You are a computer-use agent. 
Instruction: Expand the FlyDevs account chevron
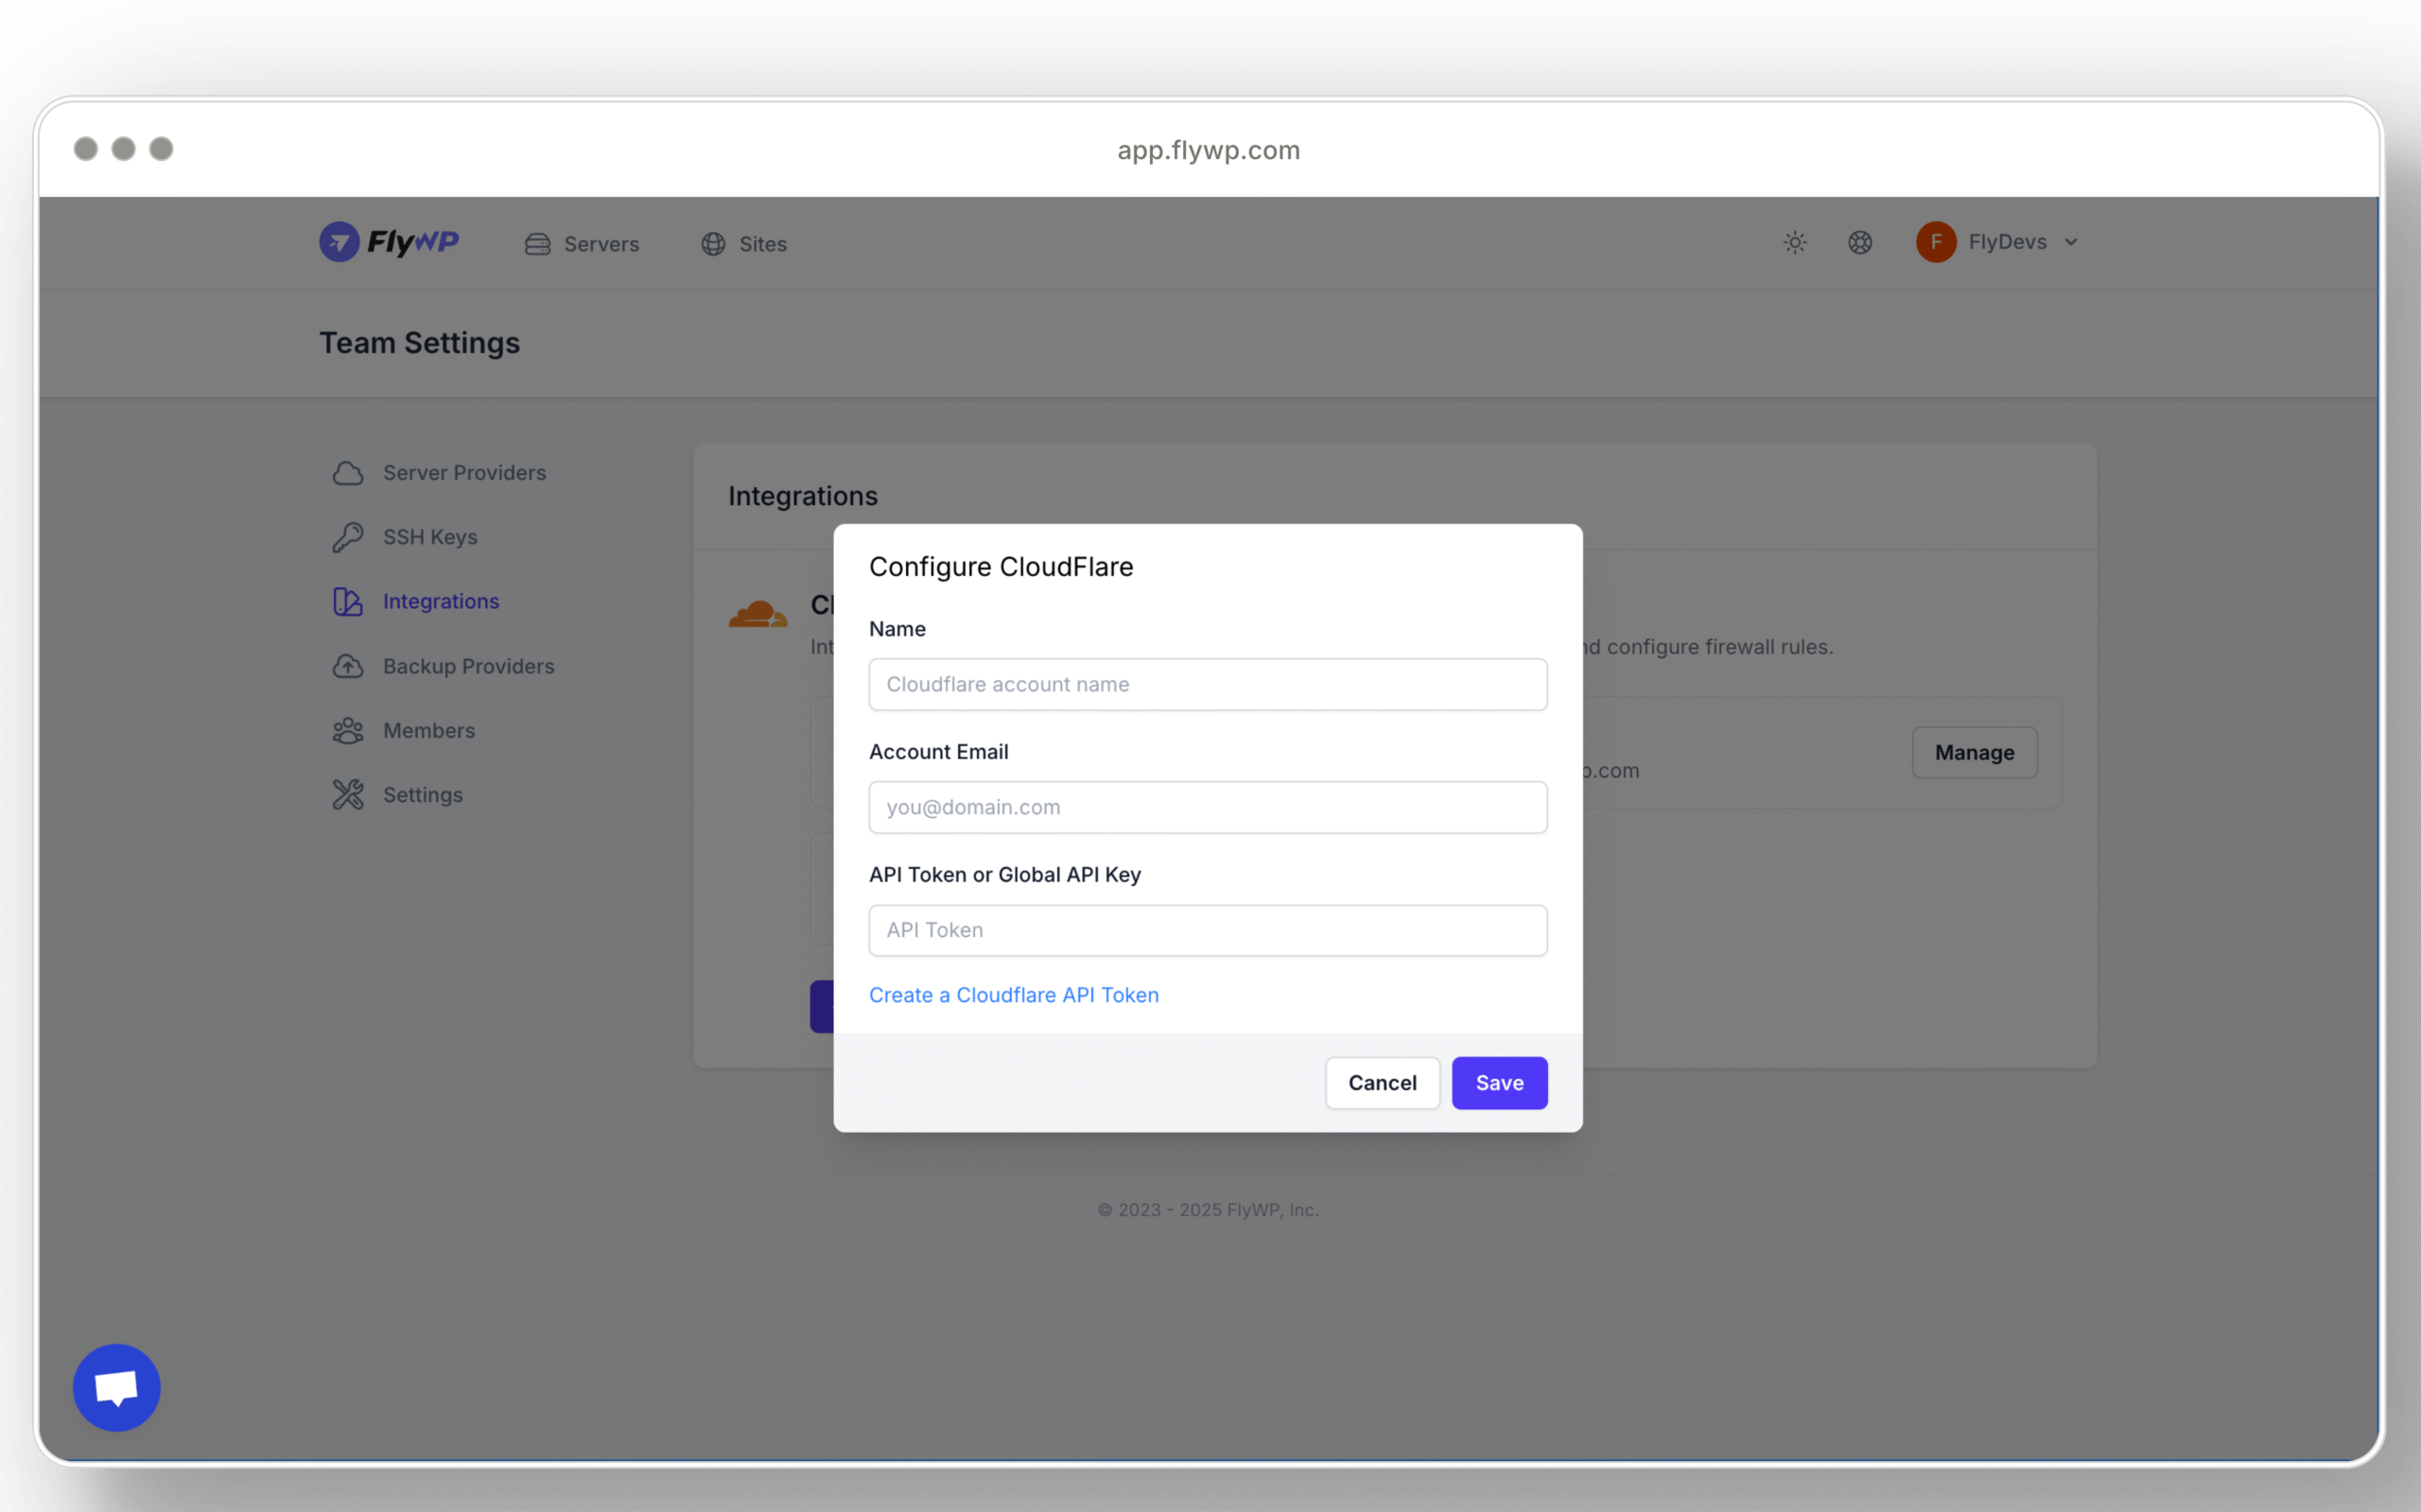(x=2071, y=242)
